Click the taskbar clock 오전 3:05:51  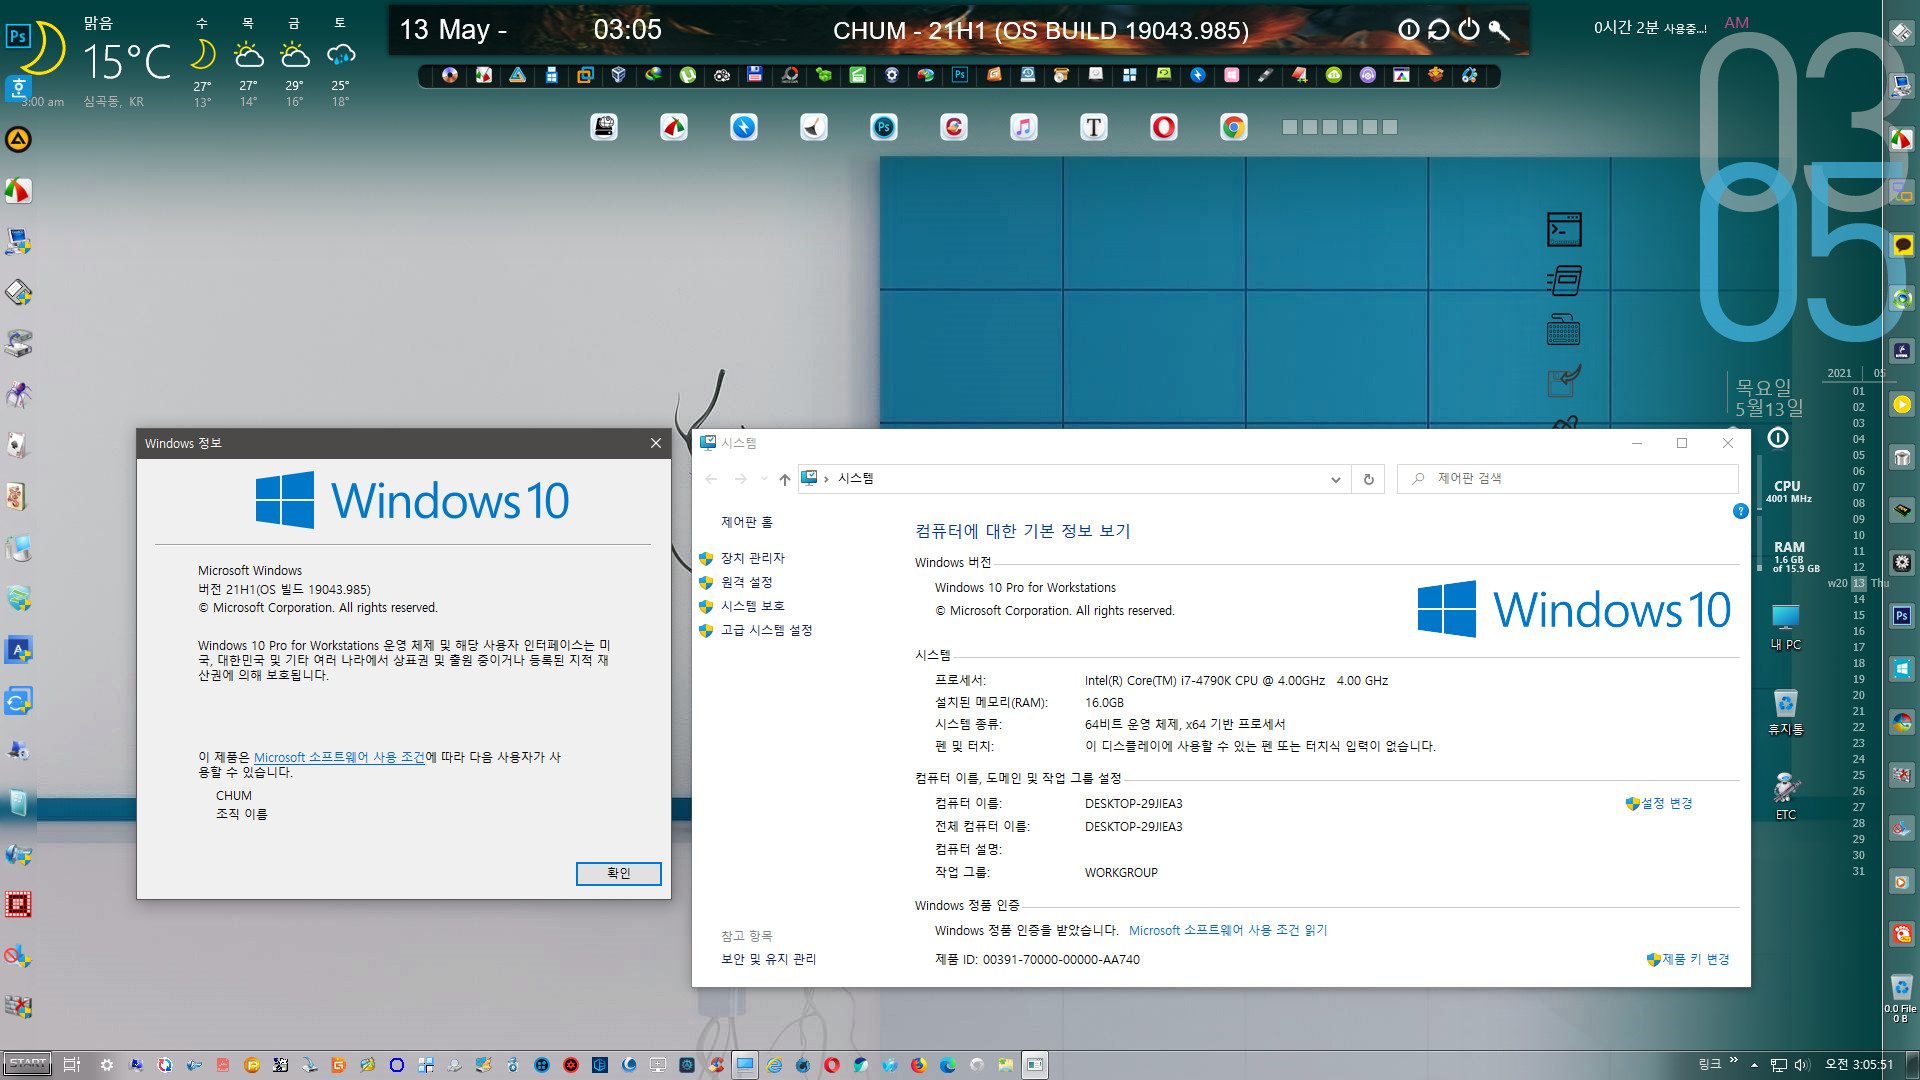pyautogui.click(x=1859, y=1065)
